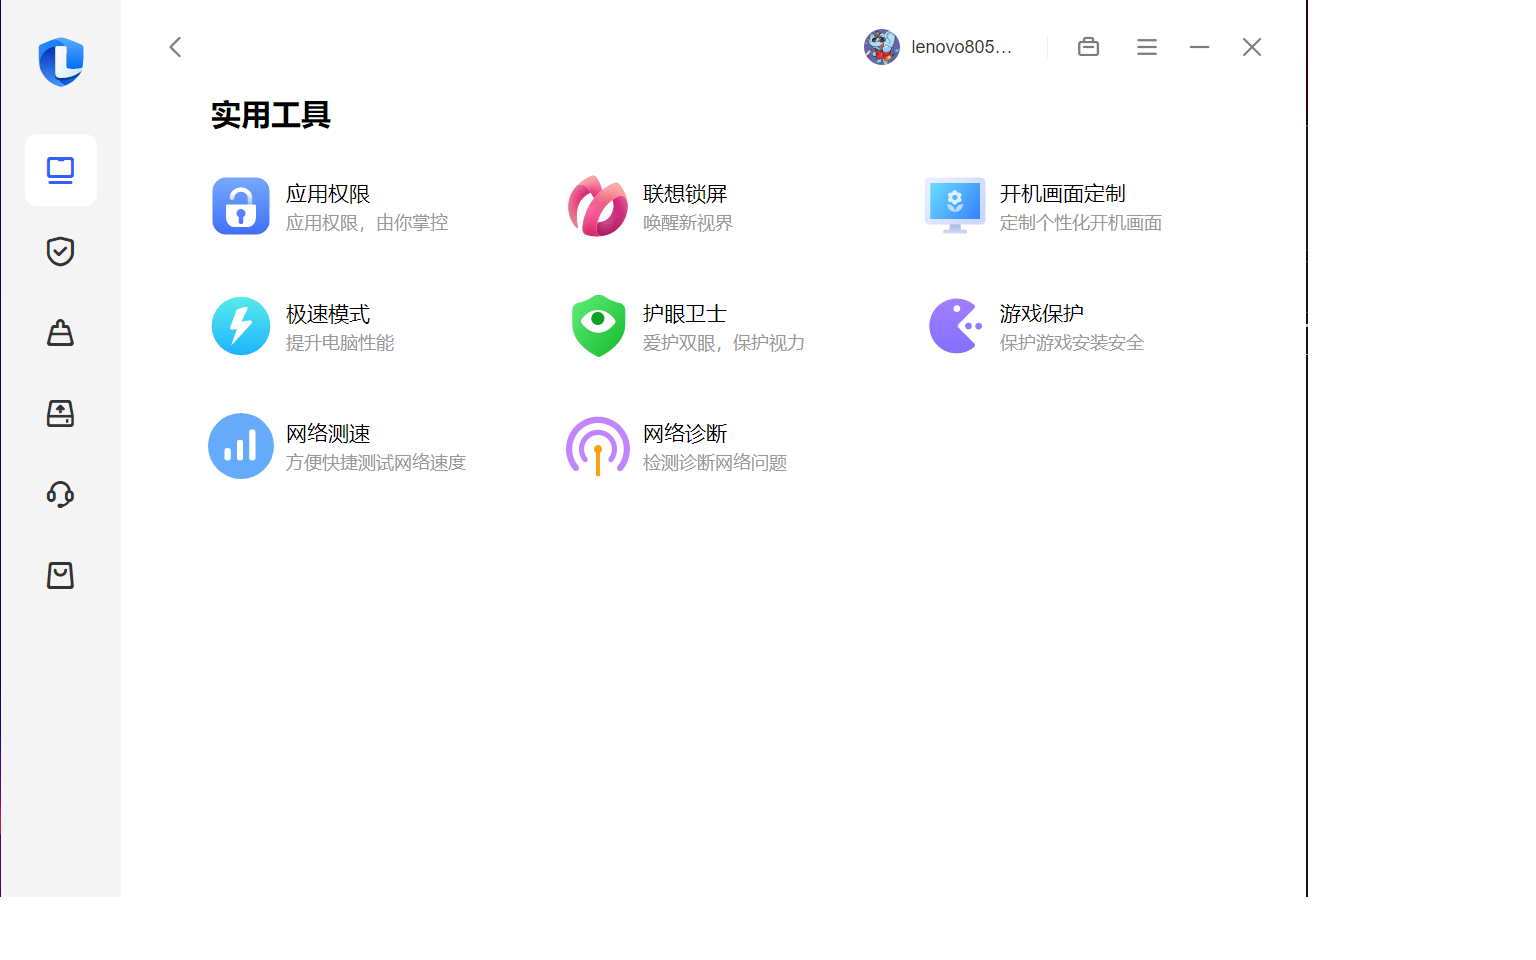Click description 定制个性化开机画面
Screen dimensions: 1536x960
1081,223
